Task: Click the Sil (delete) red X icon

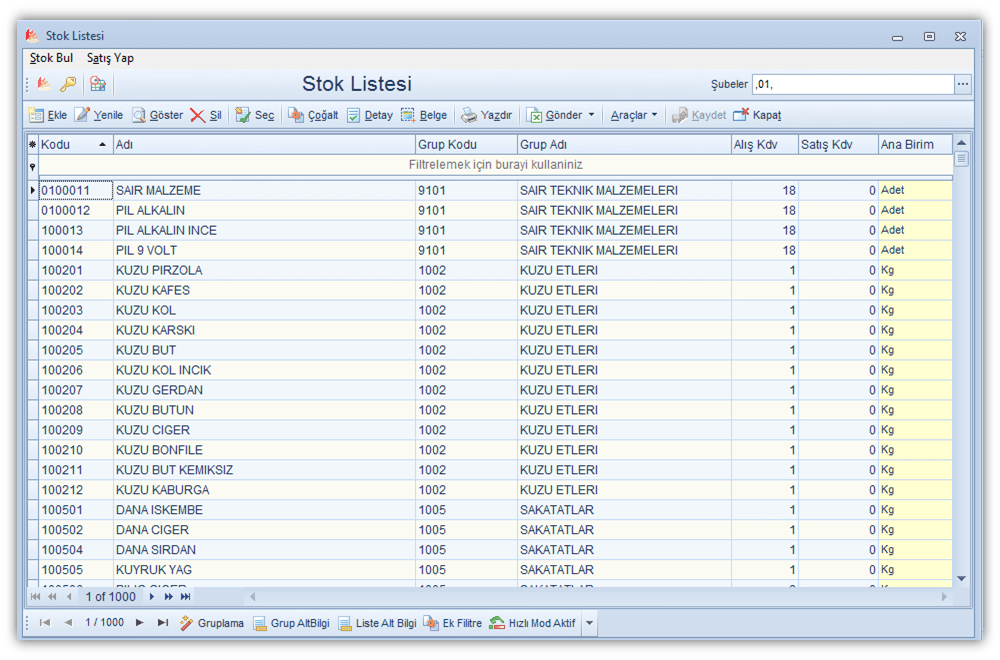Action: tap(198, 115)
